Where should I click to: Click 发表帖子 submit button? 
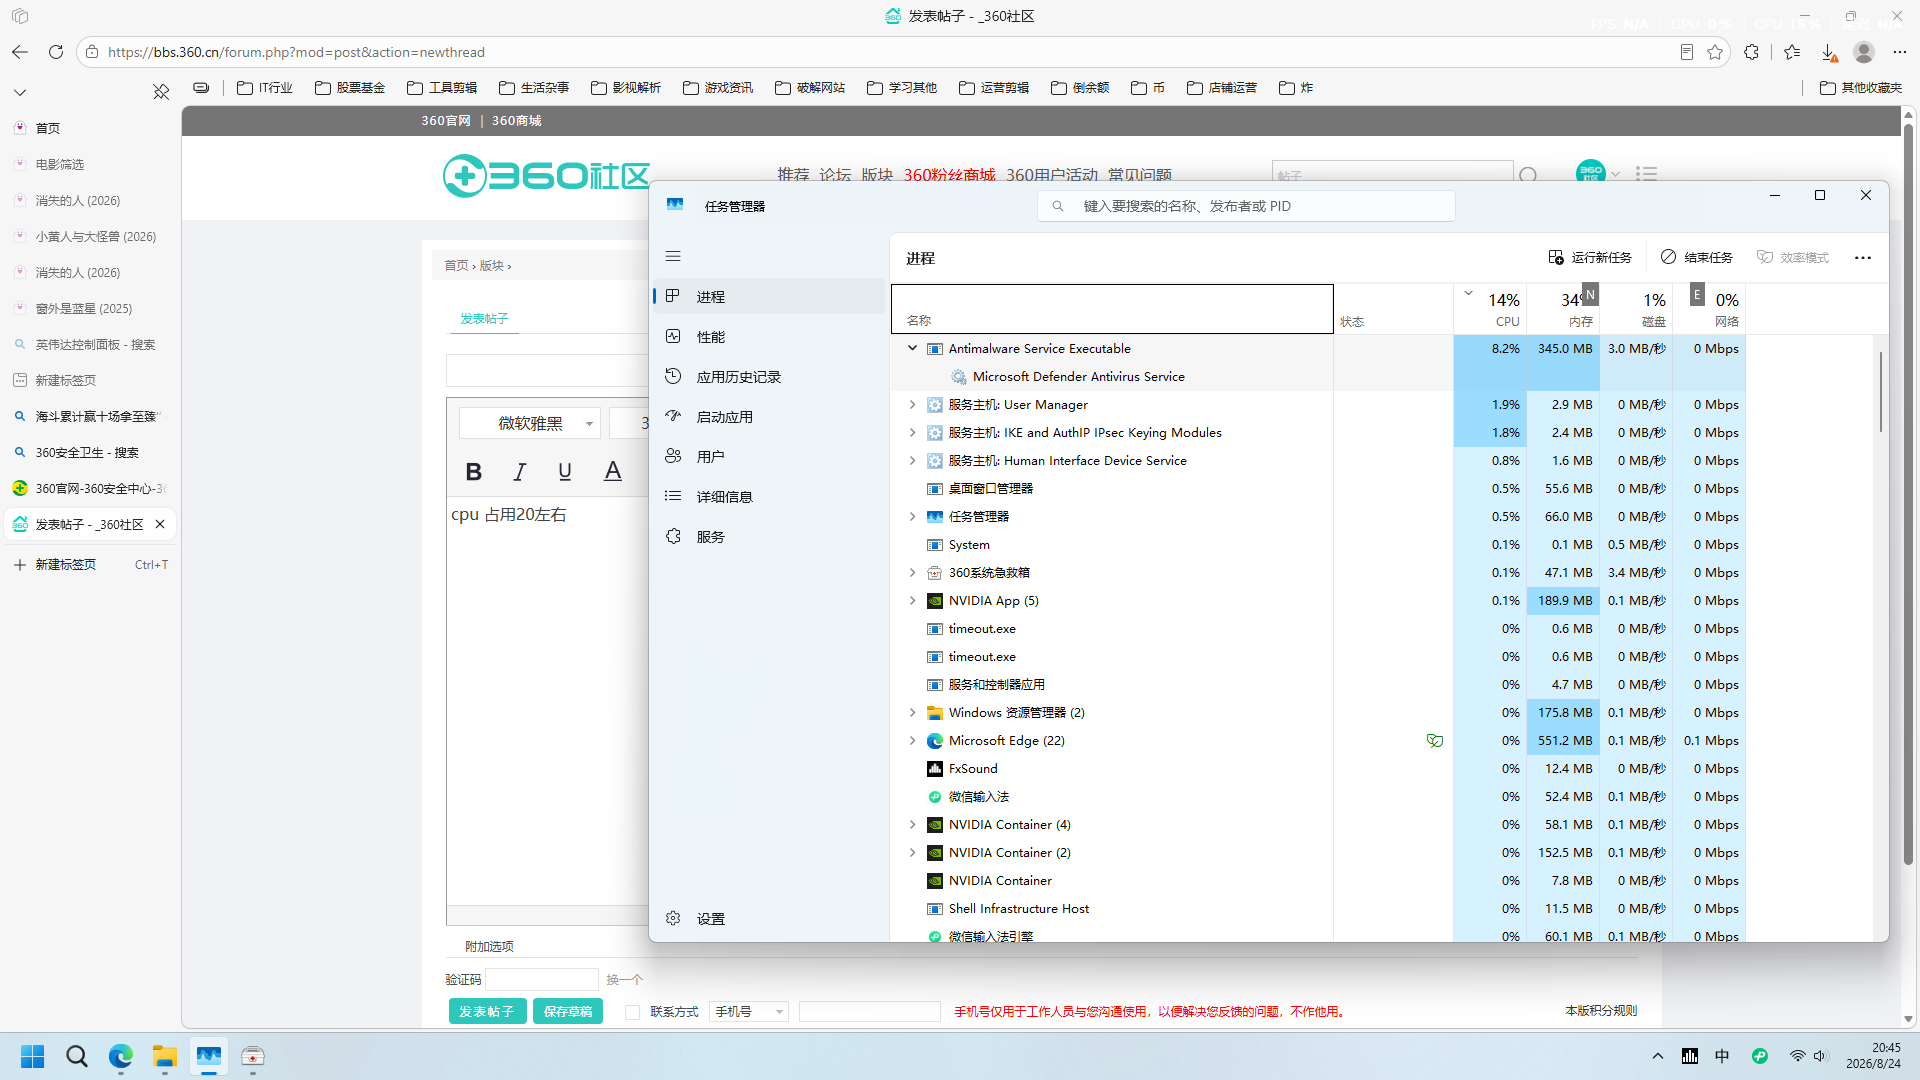click(487, 1011)
